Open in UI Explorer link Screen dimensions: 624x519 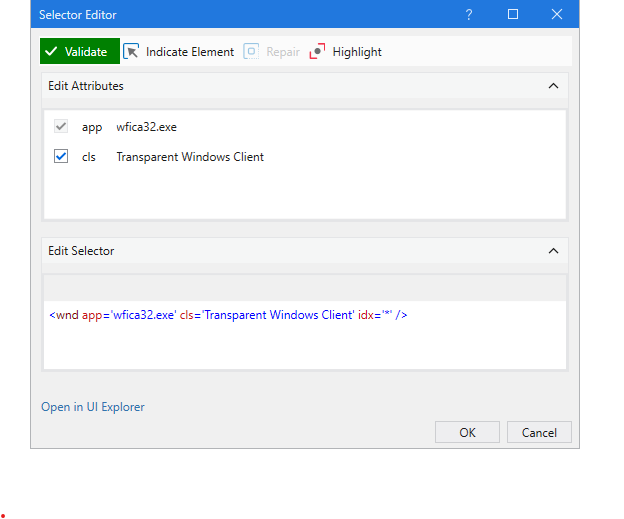(x=93, y=407)
